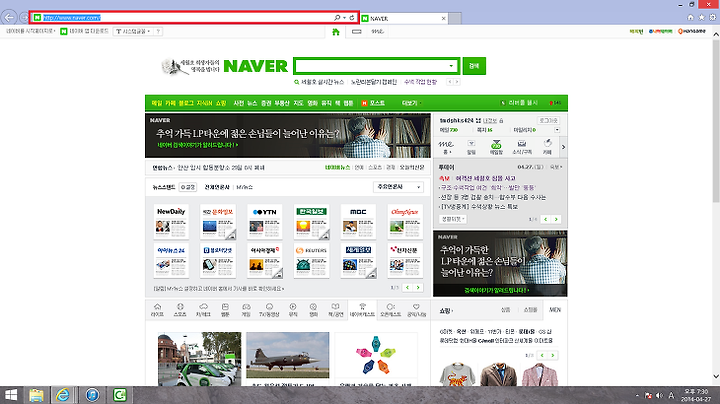The image size is (720, 404).
Task: Click the page vertical scrollbar down arrow
Action: click(x=716, y=377)
